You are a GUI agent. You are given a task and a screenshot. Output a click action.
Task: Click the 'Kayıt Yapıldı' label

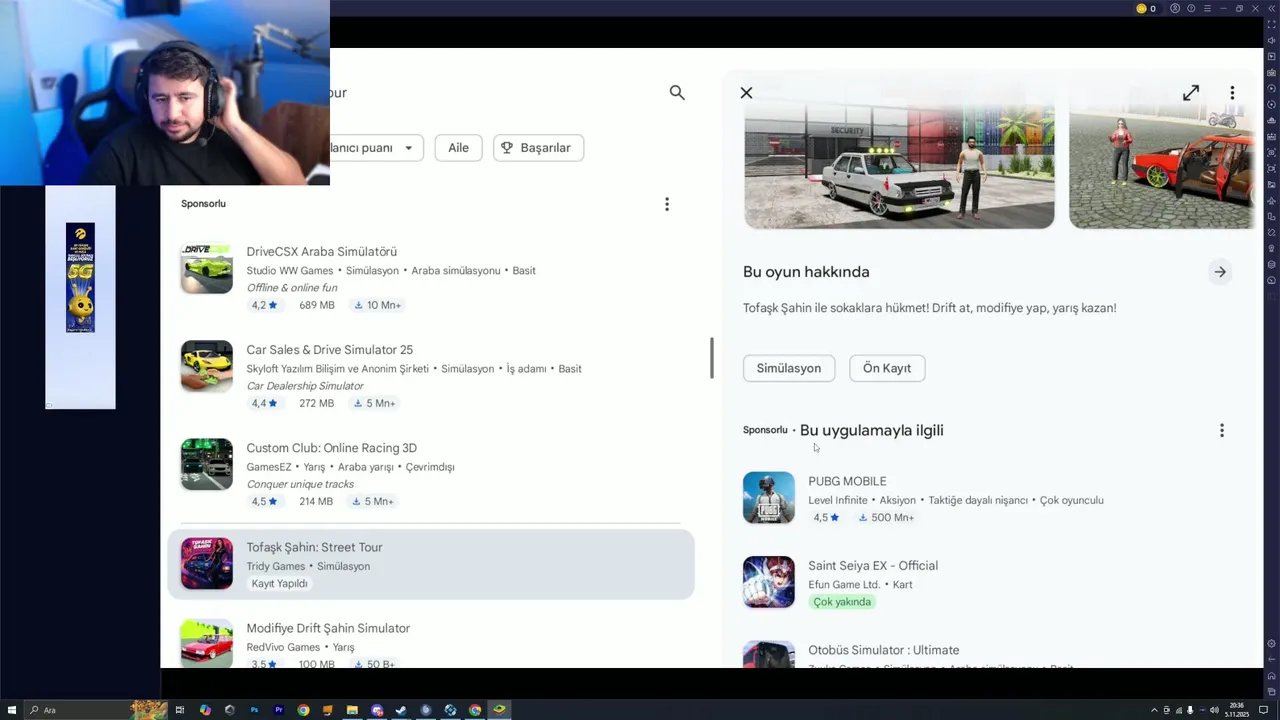point(280,584)
